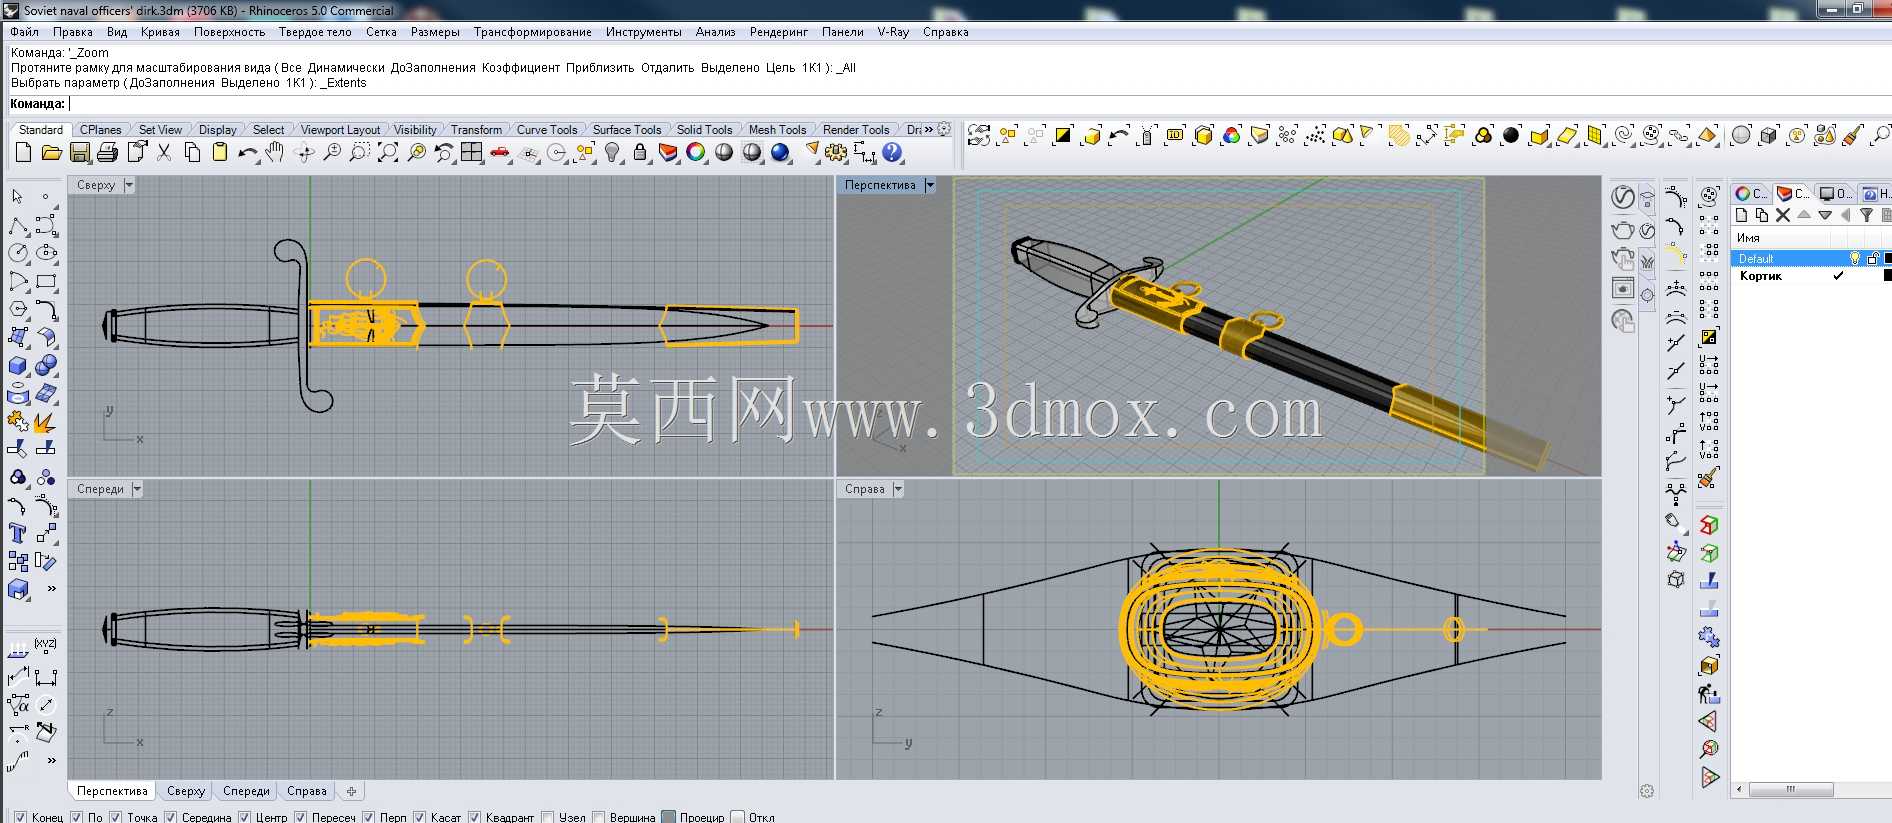Open the Поверхность menu
This screenshot has height=823, width=1892.
229,32
